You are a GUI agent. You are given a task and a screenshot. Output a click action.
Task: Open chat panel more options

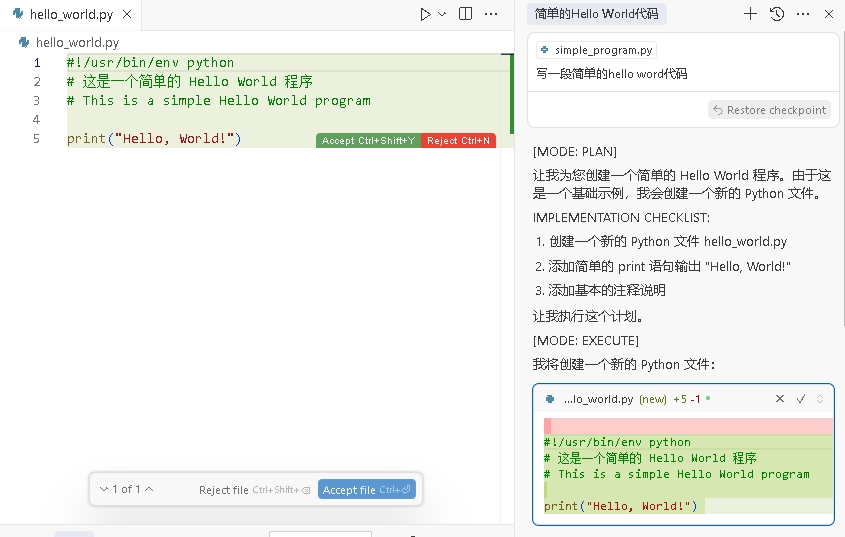coord(803,14)
